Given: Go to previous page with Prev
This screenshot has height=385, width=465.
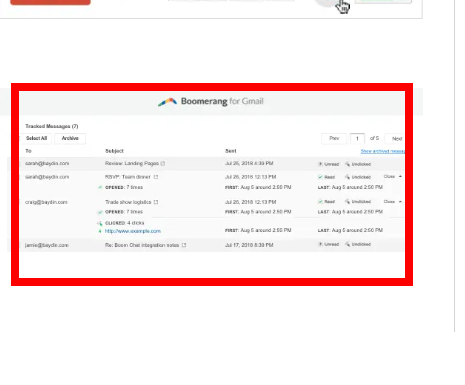Looking at the screenshot, I should pyautogui.click(x=334, y=138).
